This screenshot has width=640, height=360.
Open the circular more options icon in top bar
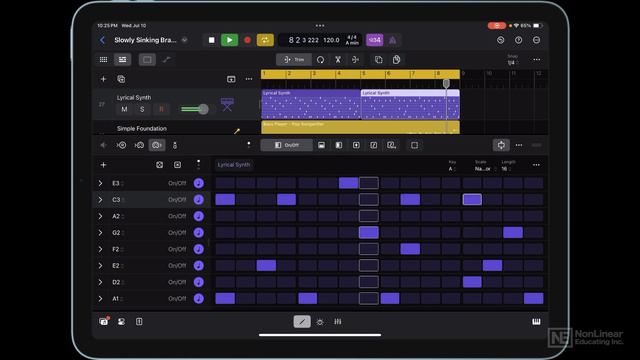(536, 40)
